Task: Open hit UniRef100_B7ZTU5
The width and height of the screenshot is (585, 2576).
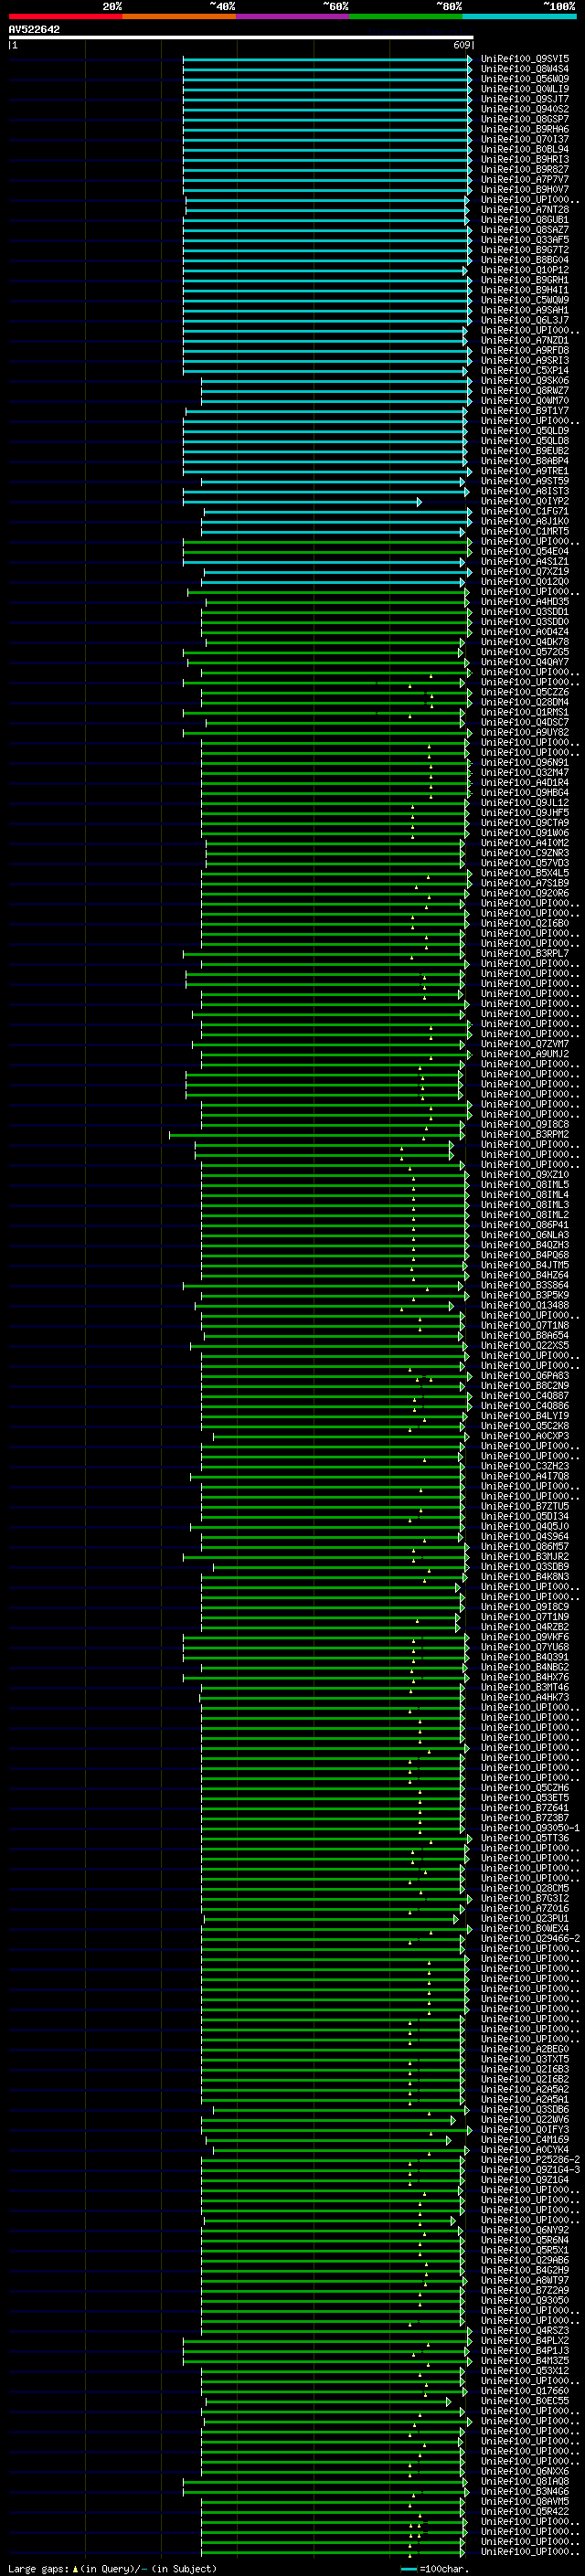Action: (525, 1506)
